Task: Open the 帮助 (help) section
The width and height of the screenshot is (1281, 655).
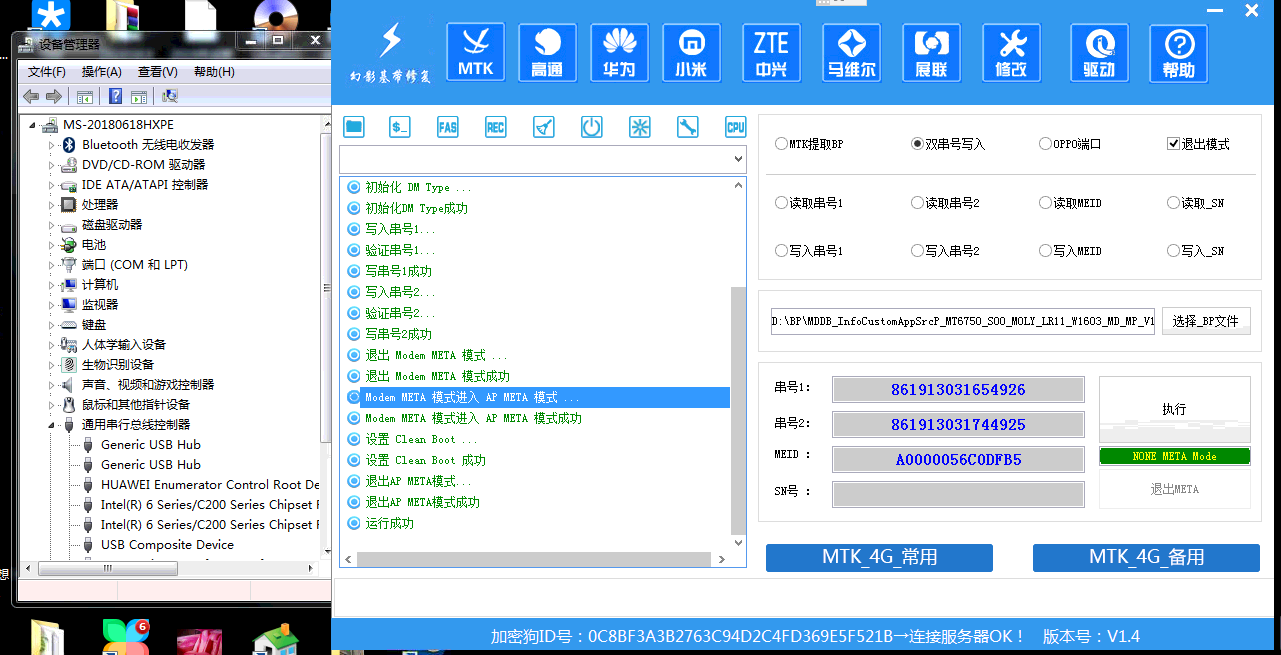Action: point(1179,52)
